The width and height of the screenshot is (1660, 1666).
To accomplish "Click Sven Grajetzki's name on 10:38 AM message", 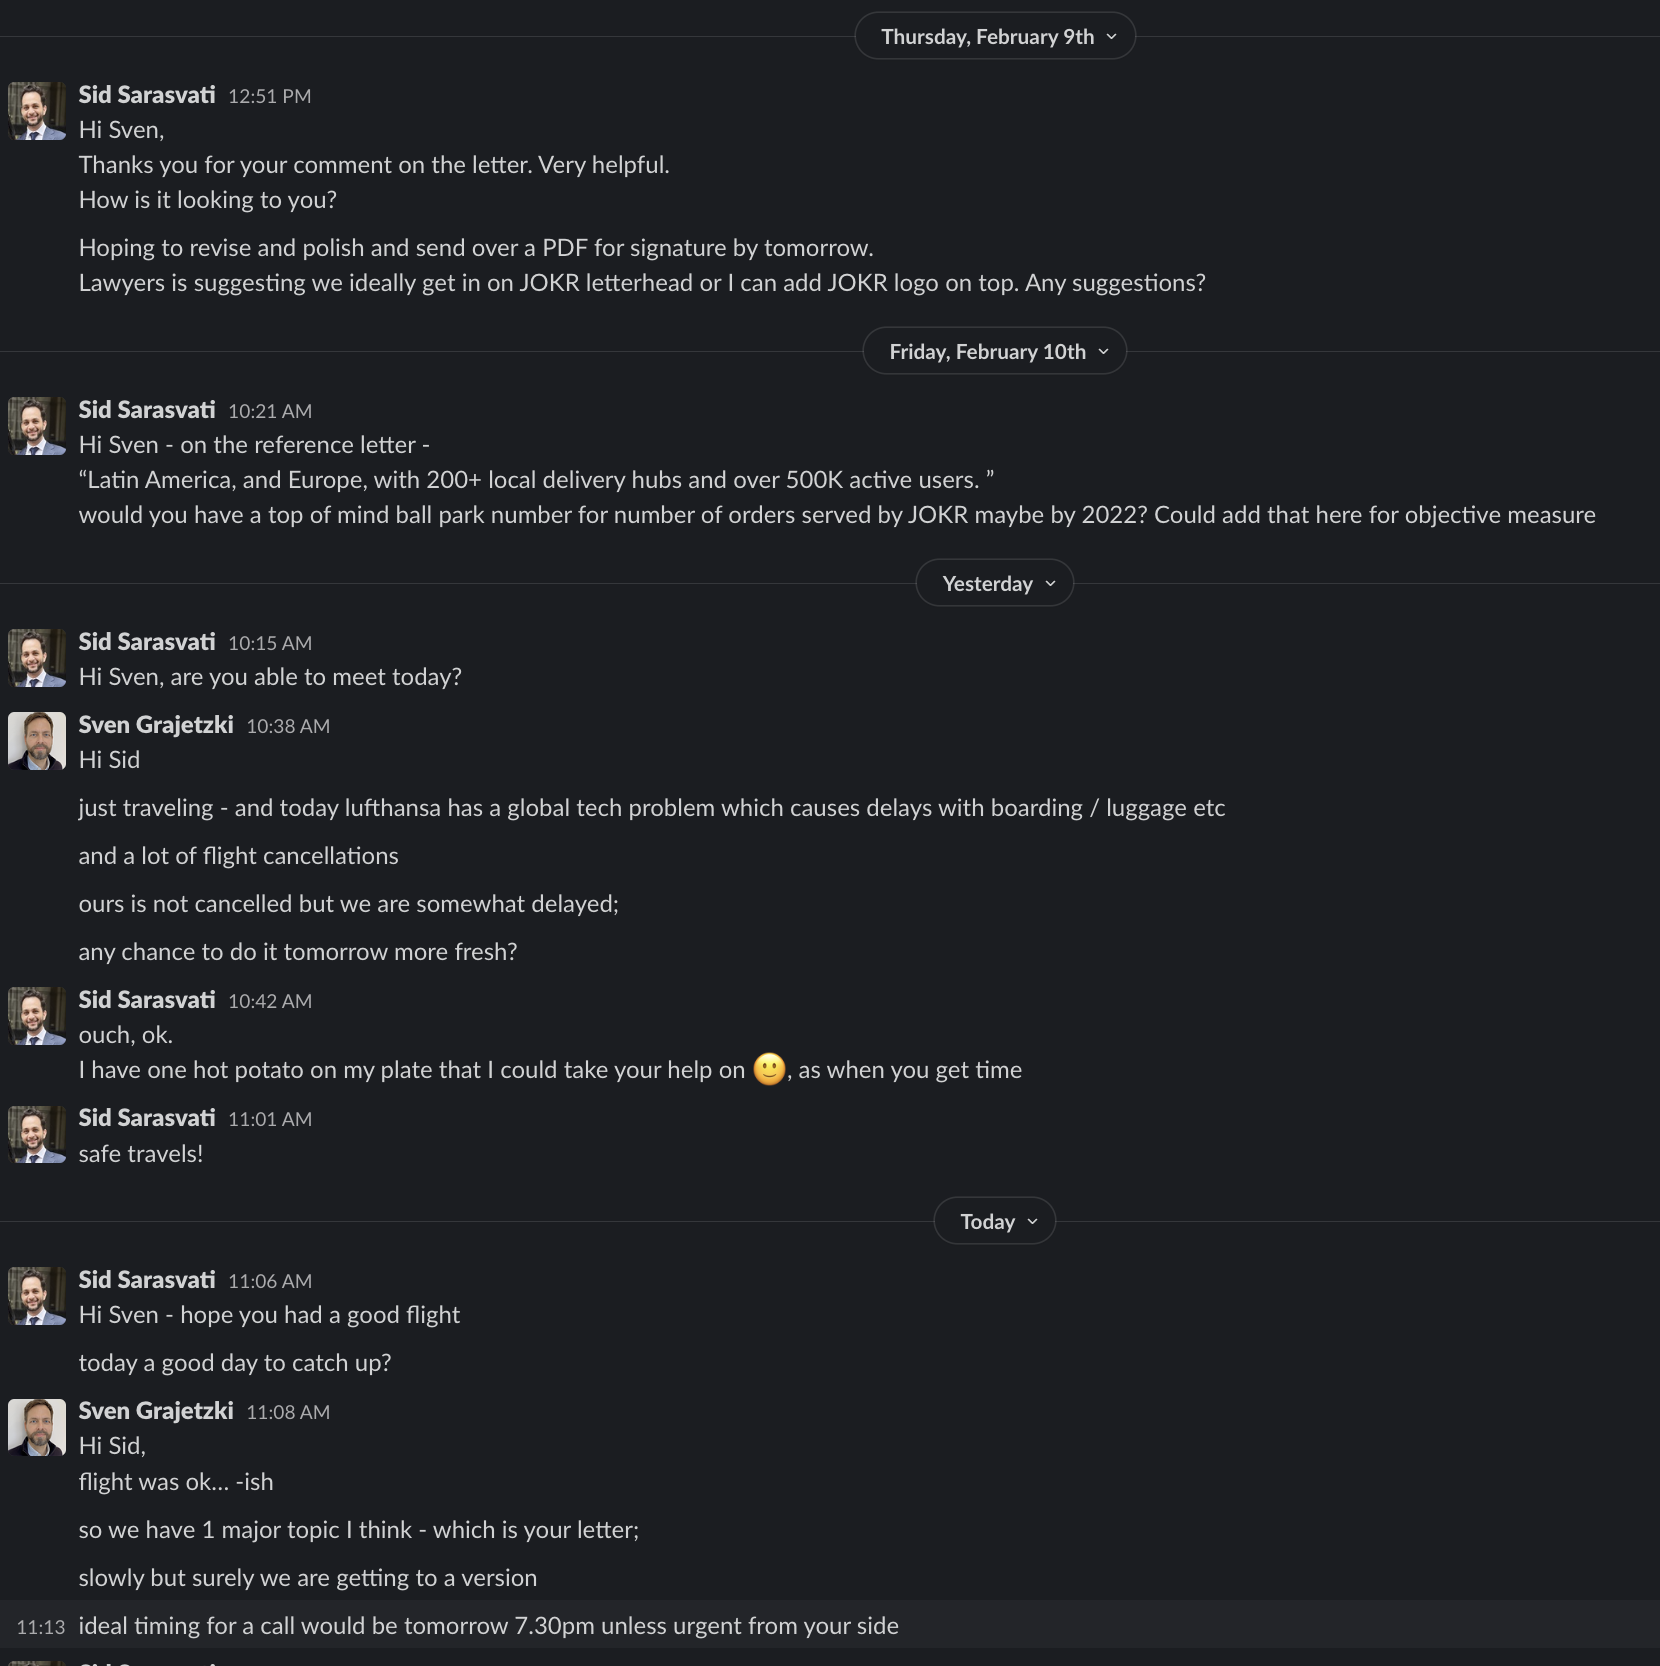I will 156,725.
